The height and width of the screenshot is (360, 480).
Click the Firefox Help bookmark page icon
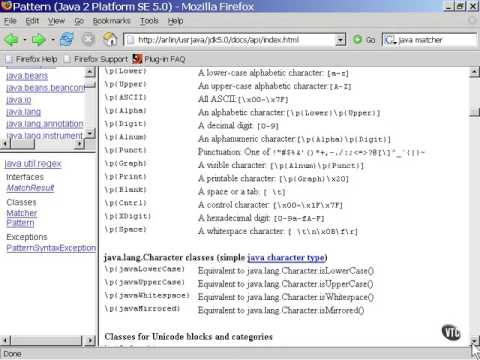point(9,59)
